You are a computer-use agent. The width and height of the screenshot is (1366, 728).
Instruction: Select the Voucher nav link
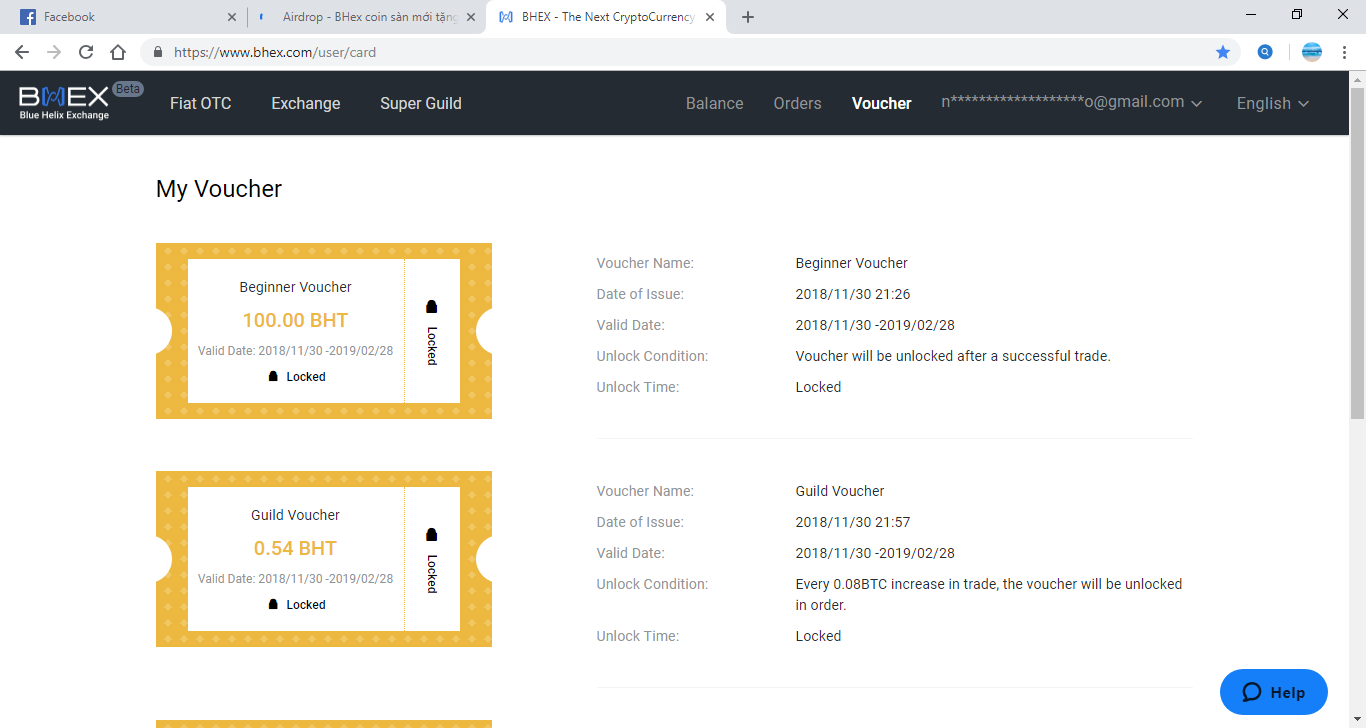point(882,103)
